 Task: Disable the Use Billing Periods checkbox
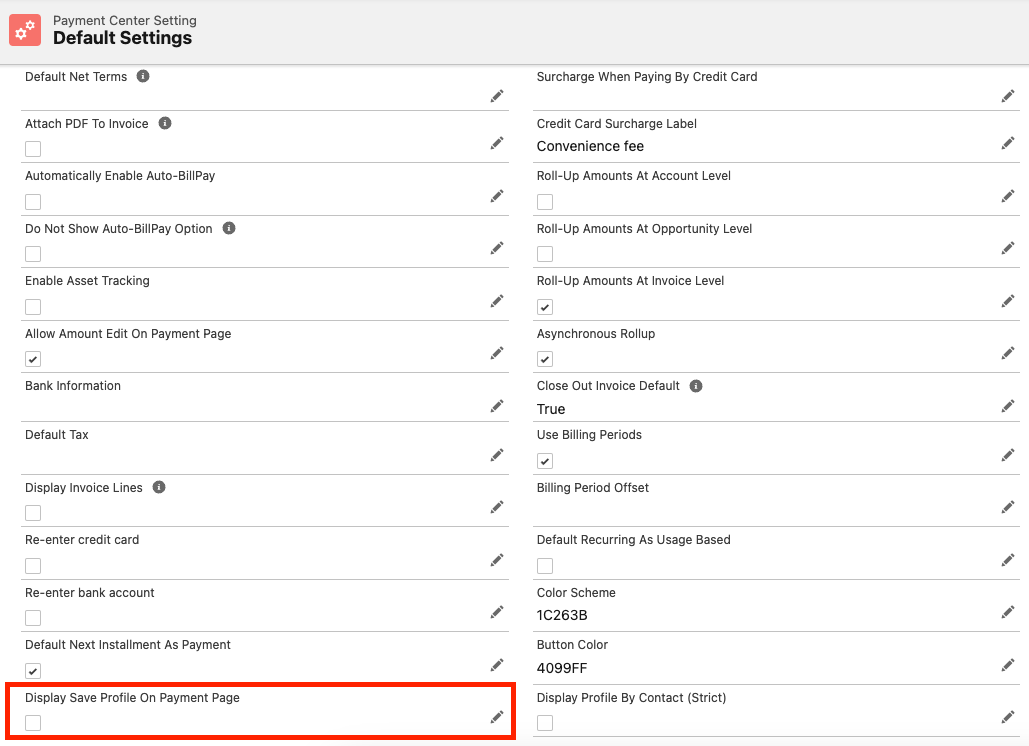coord(545,461)
